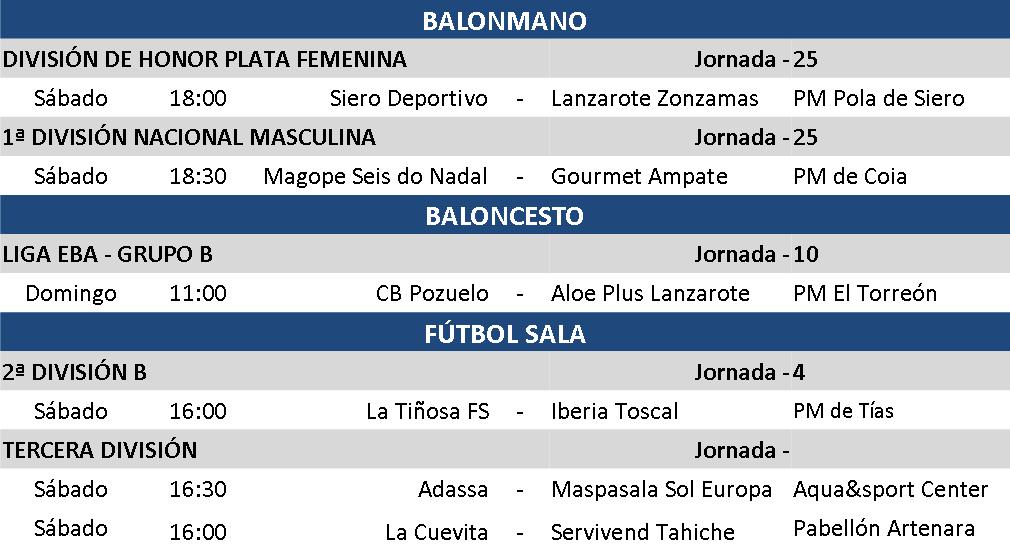Screen dimensions: 1010x546
Task: Select the Gourmet Ampate team cell
Action: 639,176
